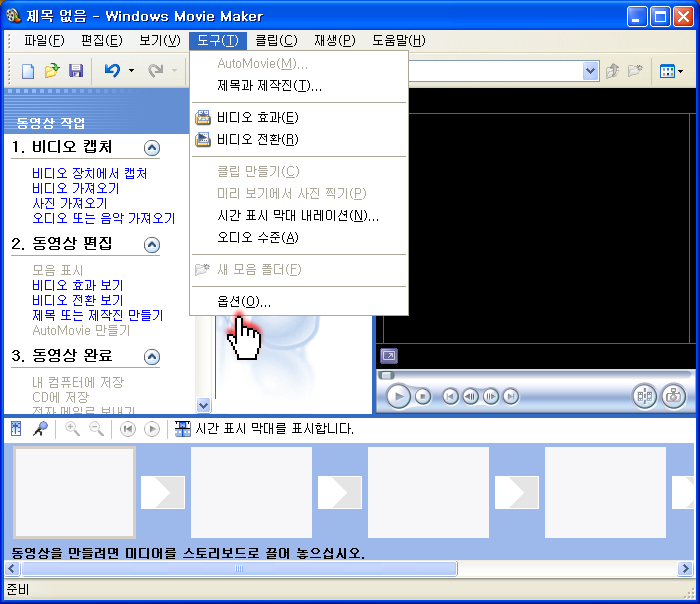Click the Take Picture camera icon

click(673, 396)
